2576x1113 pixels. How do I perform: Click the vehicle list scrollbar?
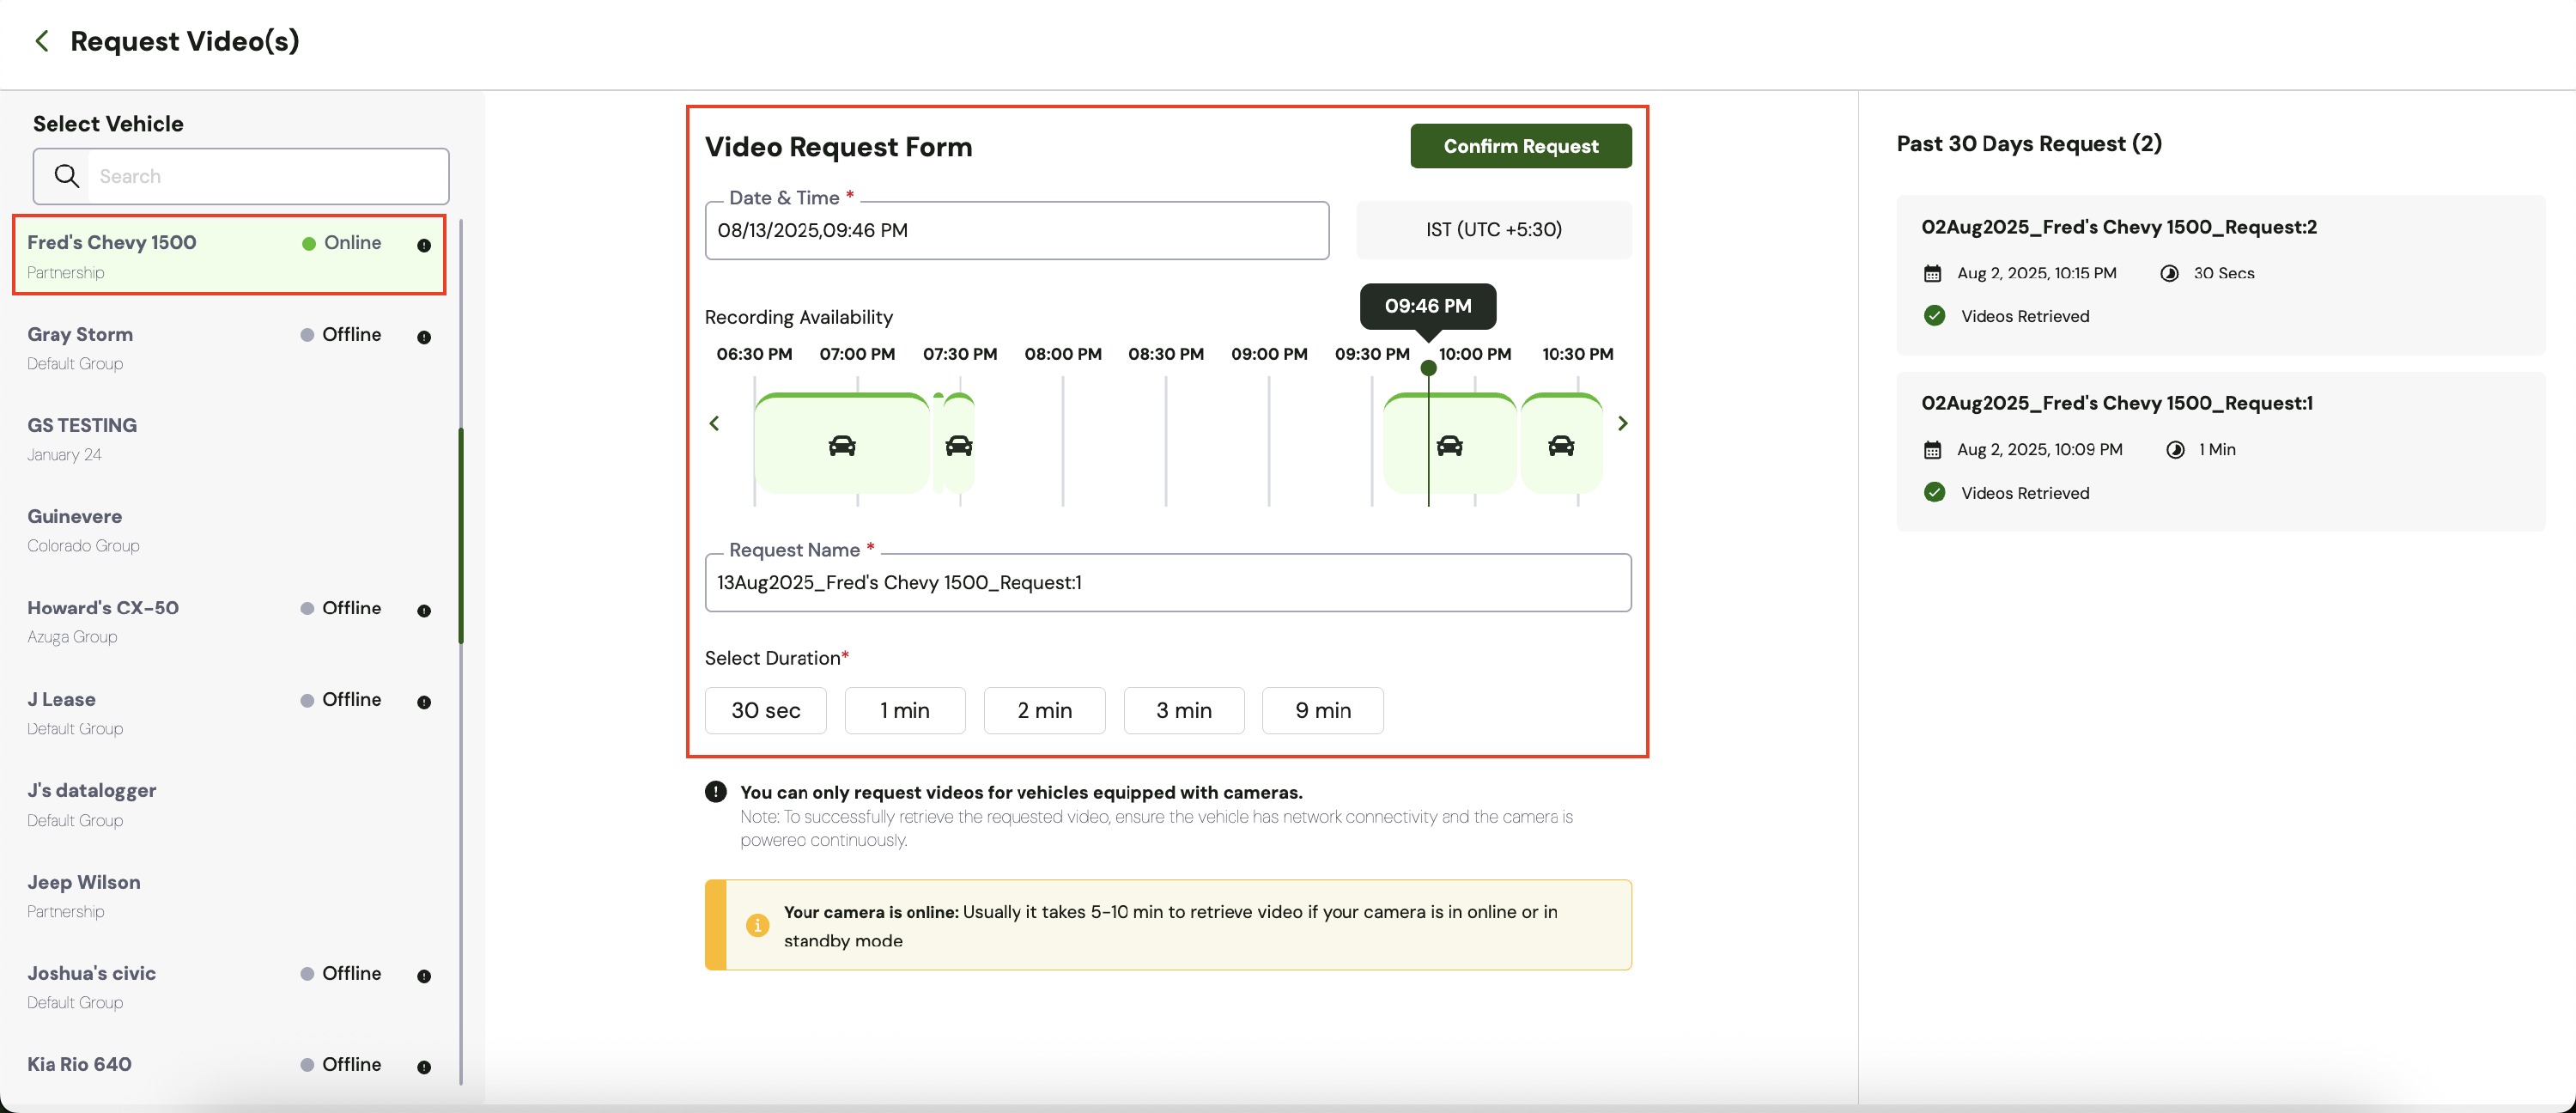tap(461, 535)
